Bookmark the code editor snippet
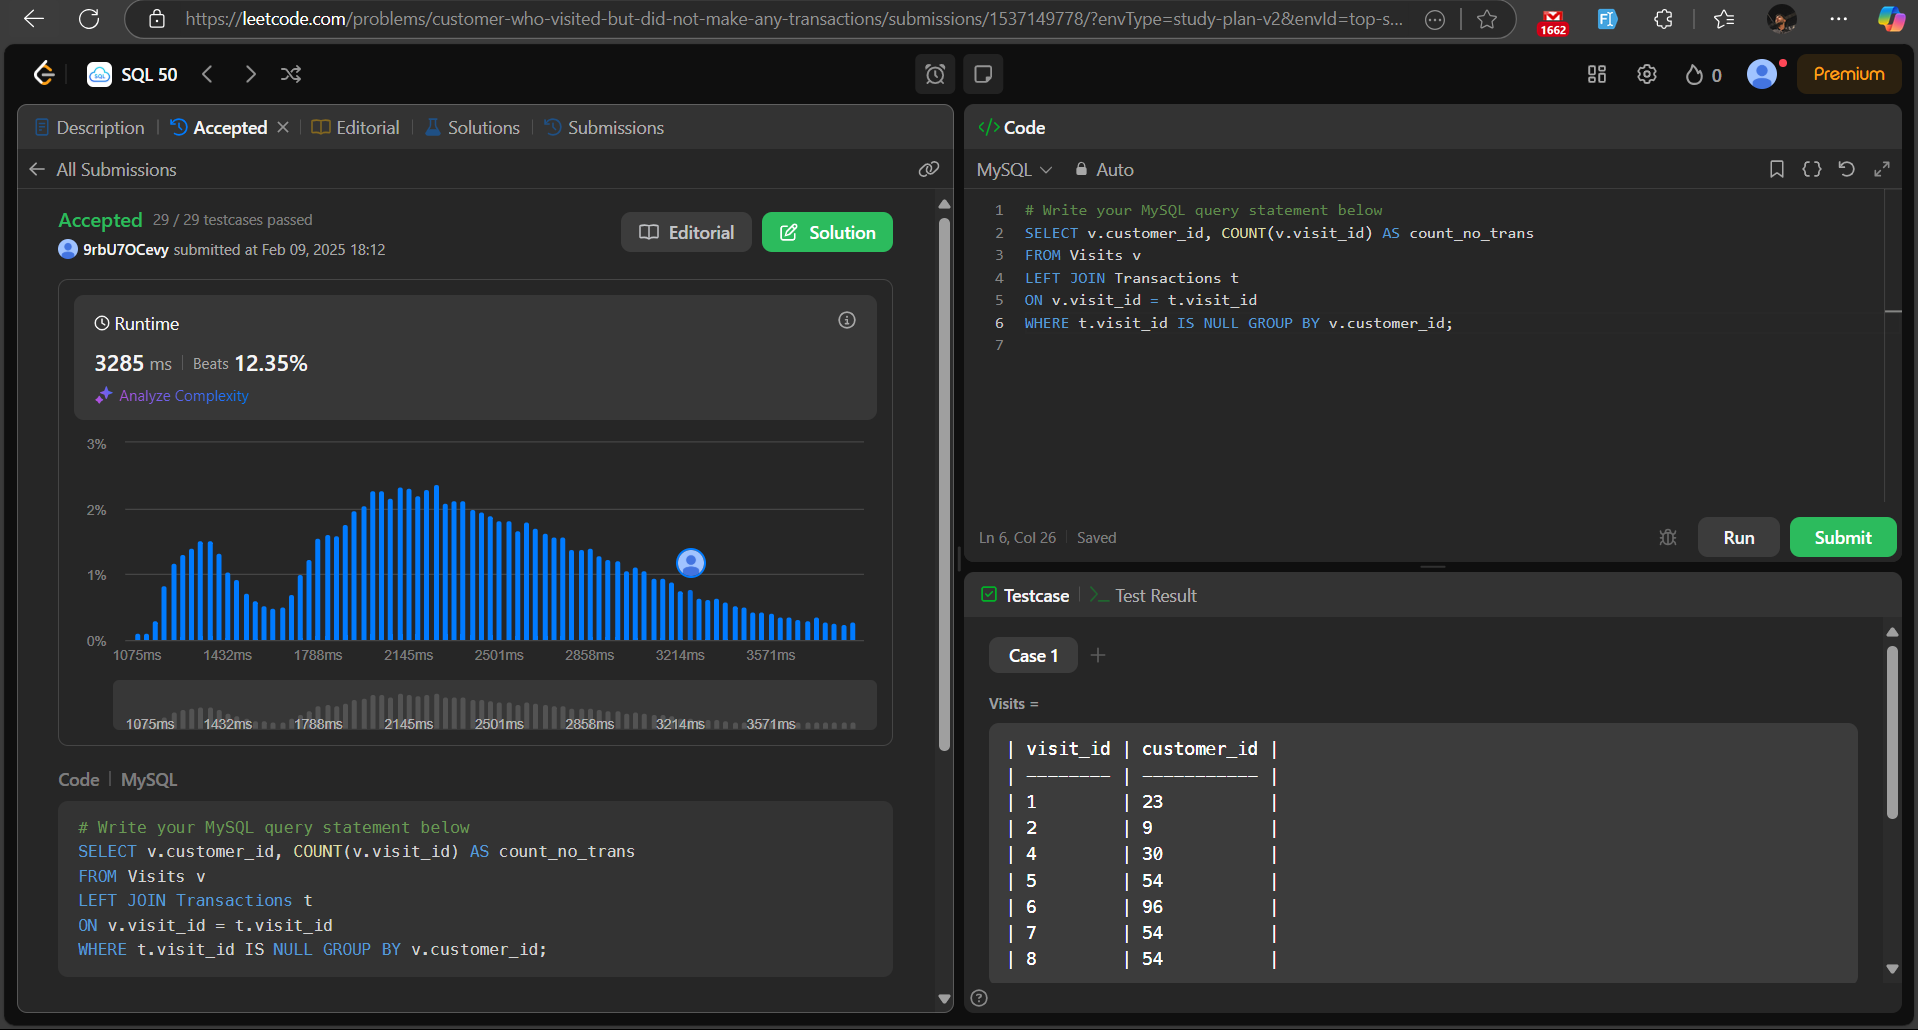 (x=1777, y=169)
